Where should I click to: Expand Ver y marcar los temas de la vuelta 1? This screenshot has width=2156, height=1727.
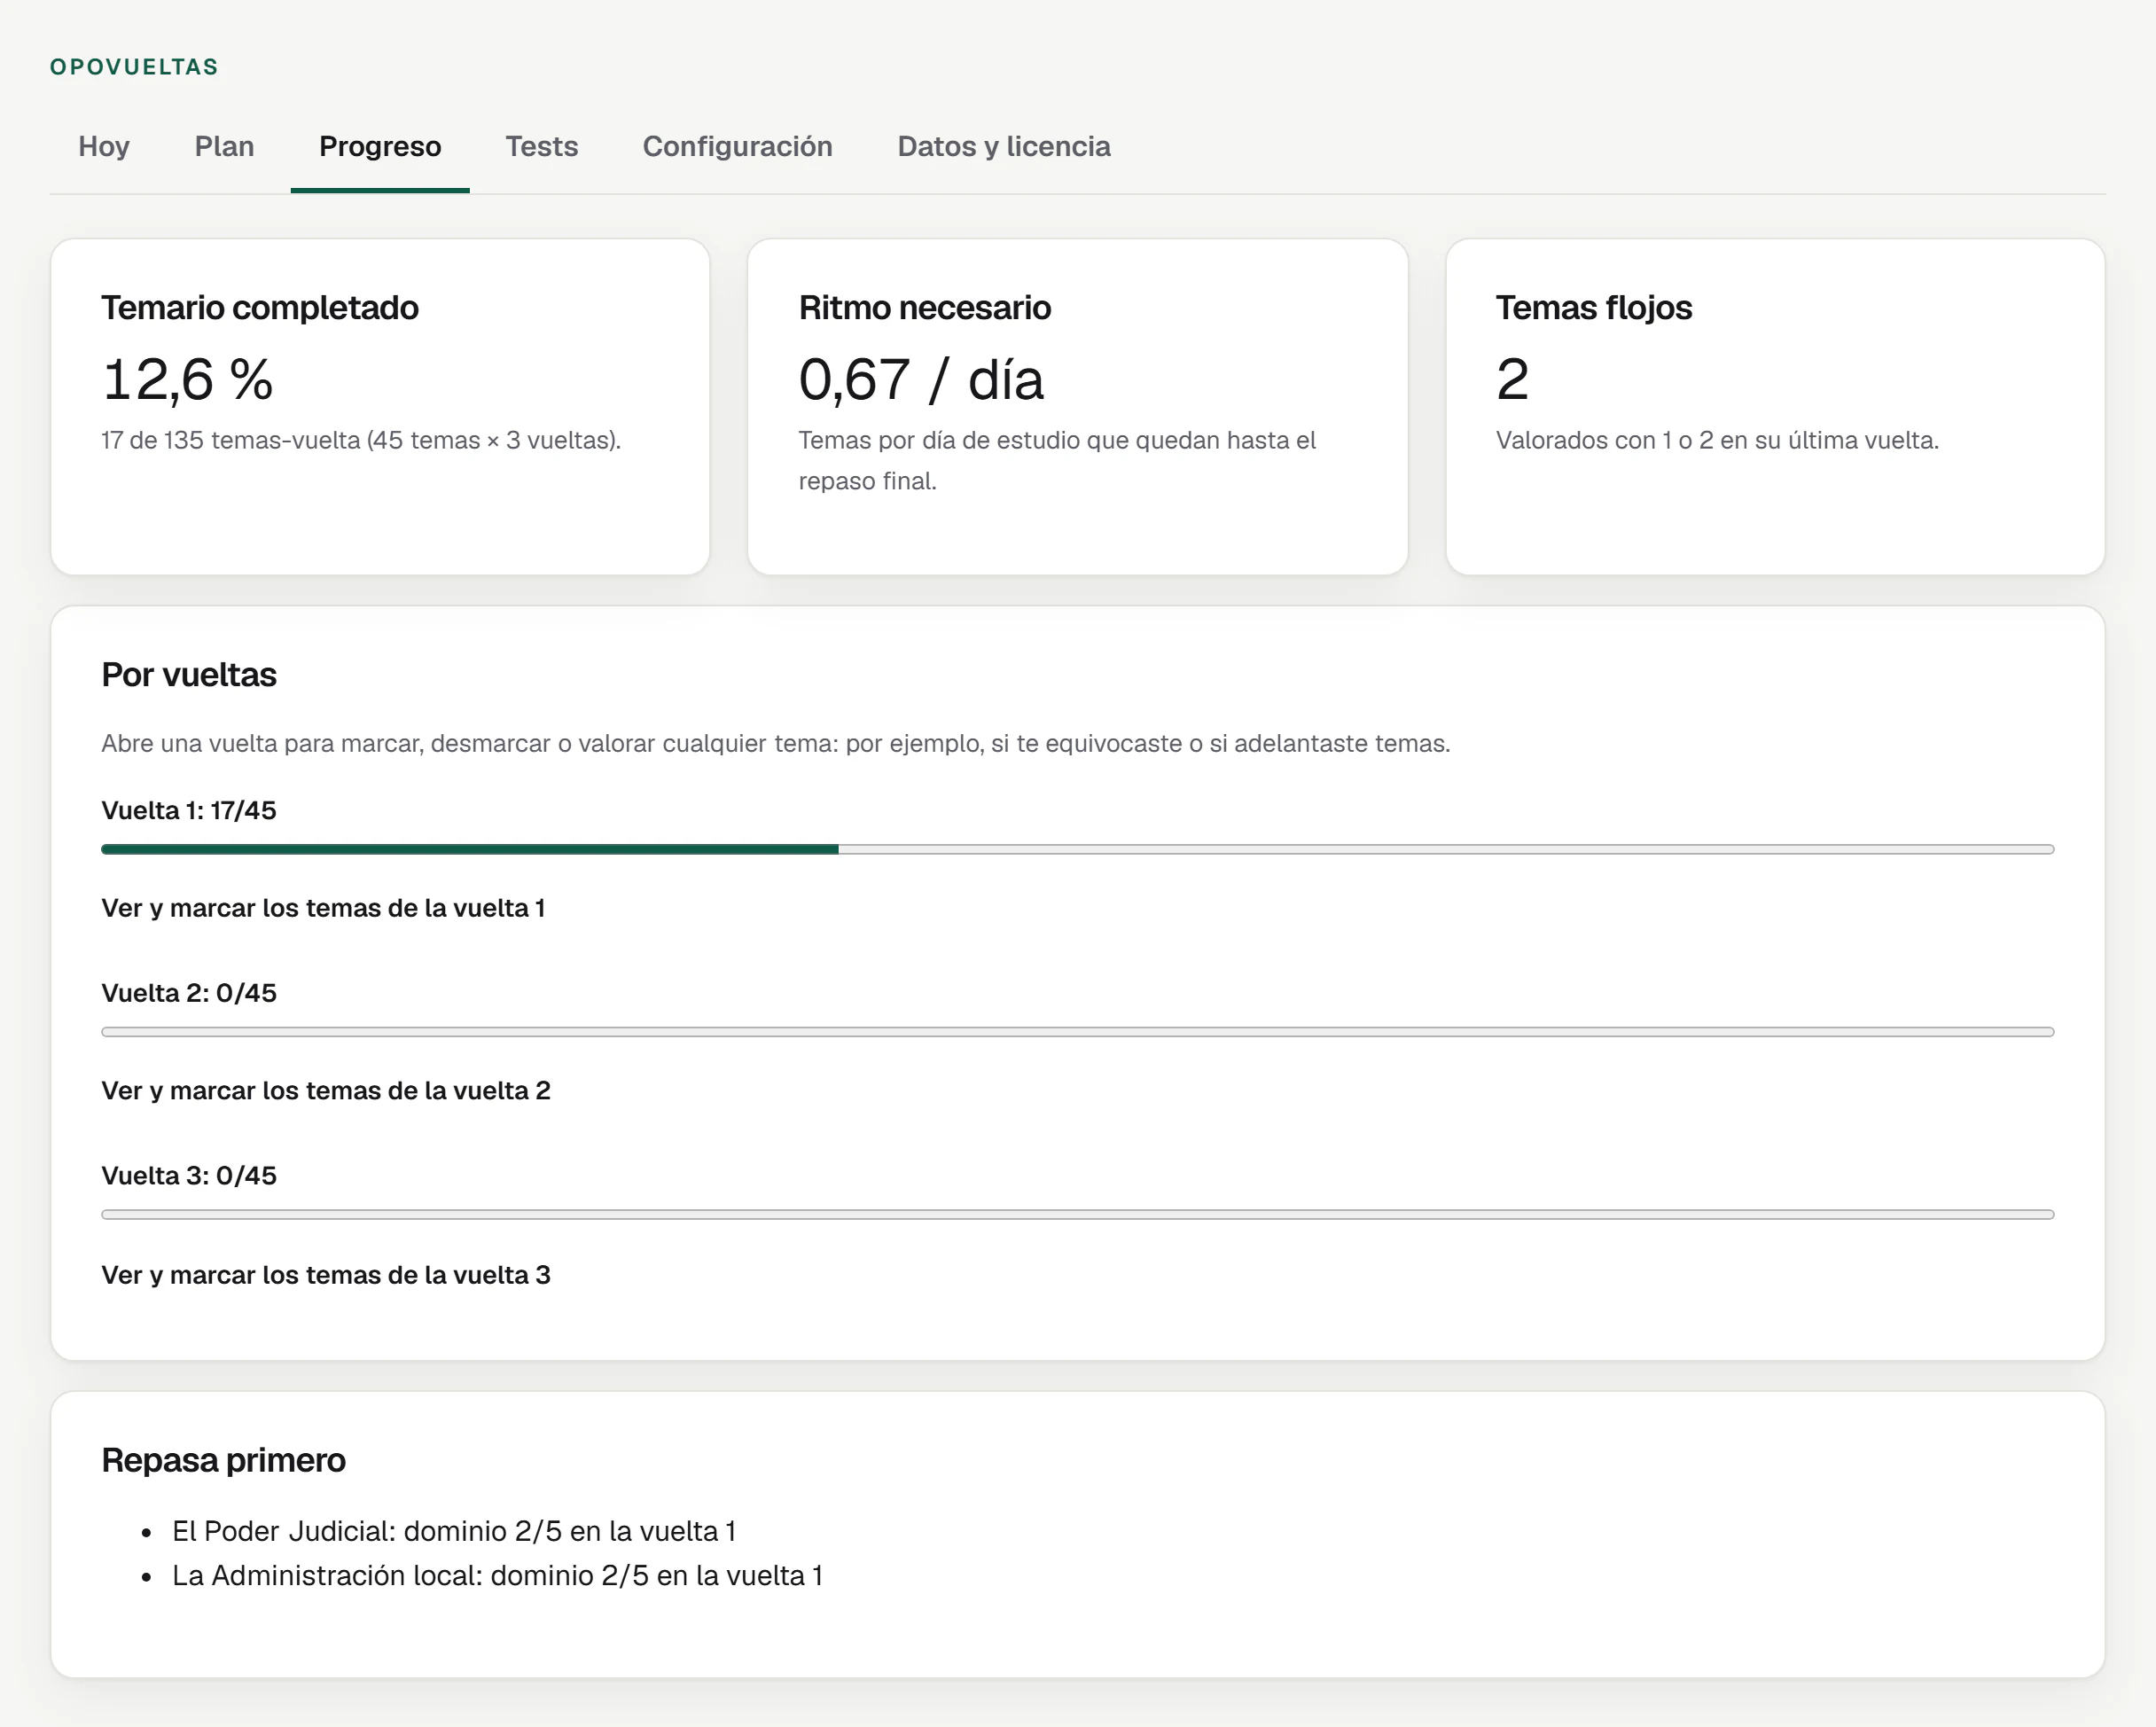tap(323, 908)
